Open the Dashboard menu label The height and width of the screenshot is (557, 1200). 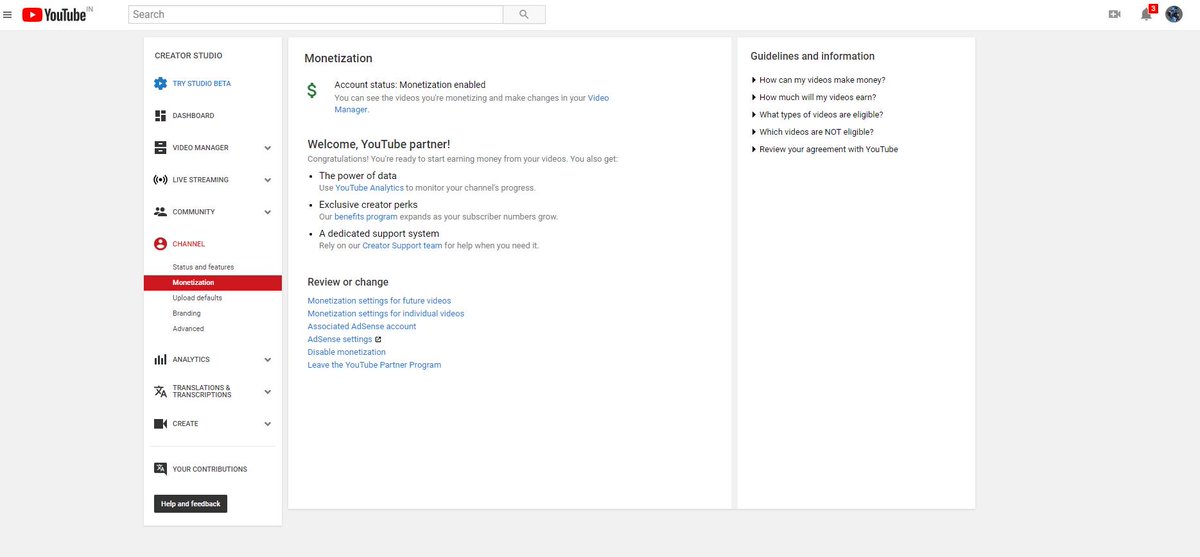click(193, 116)
